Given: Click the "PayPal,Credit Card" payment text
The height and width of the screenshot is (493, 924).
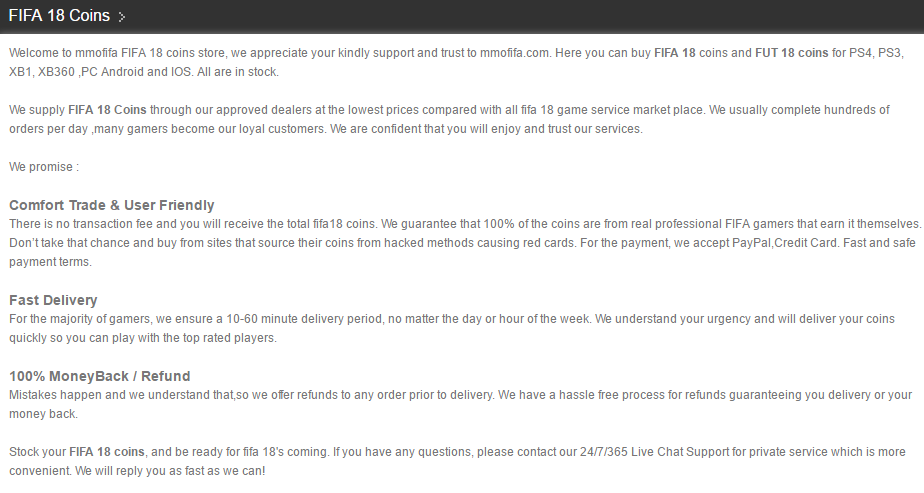Looking at the screenshot, I should (x=784, y=243).
